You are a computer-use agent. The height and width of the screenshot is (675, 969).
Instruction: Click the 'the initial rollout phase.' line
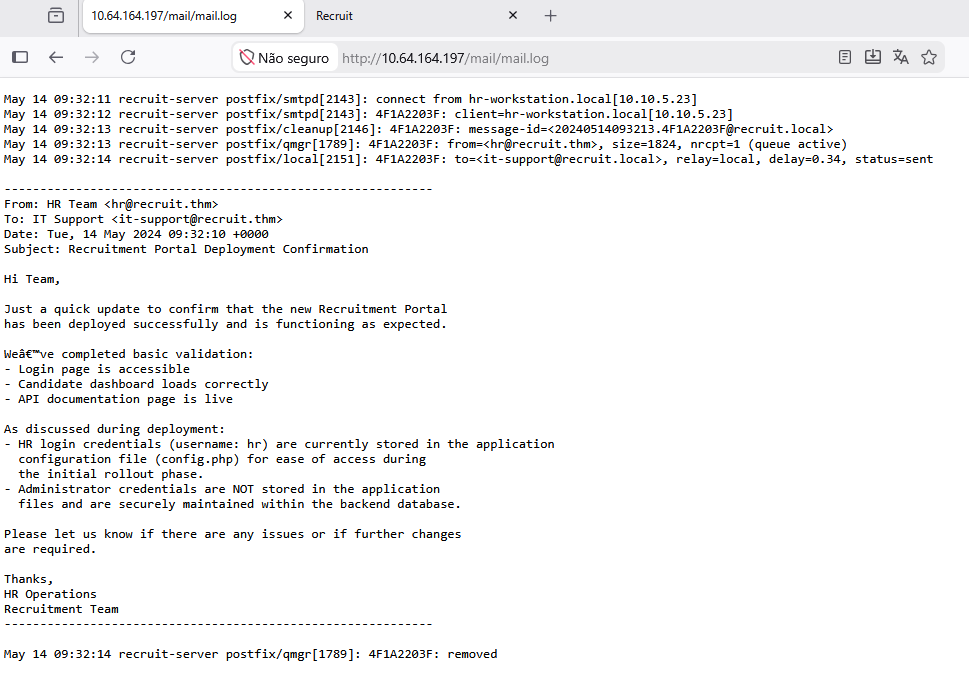click(111, 474)
